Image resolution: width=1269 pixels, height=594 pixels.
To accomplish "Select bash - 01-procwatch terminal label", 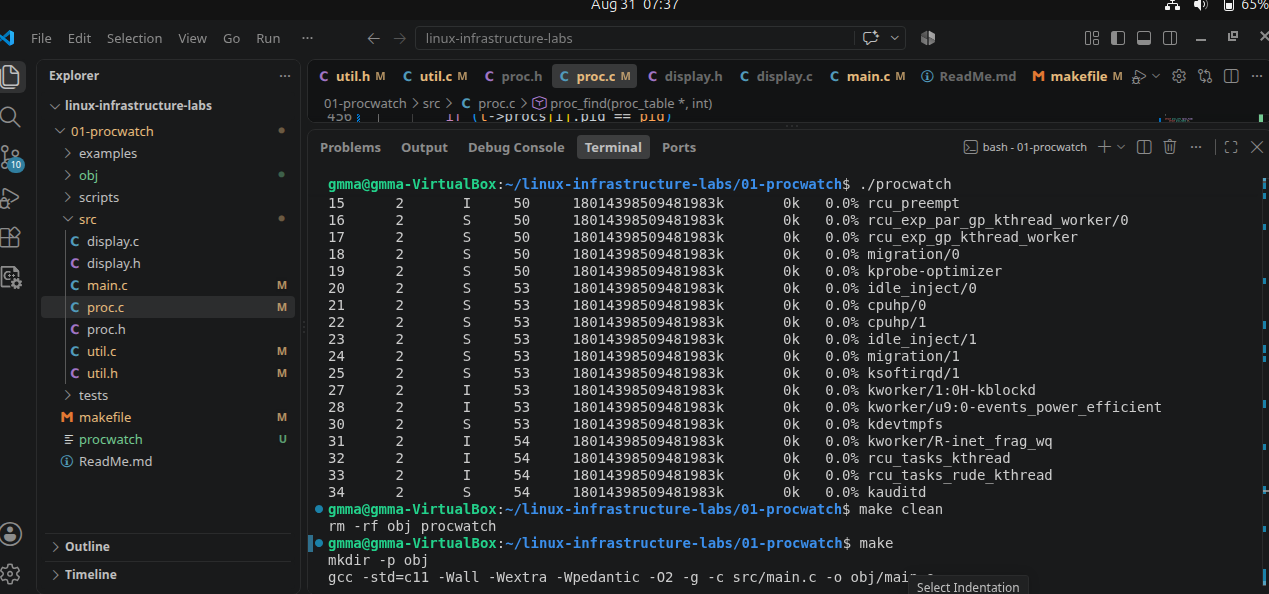I will click(1025, 147).
